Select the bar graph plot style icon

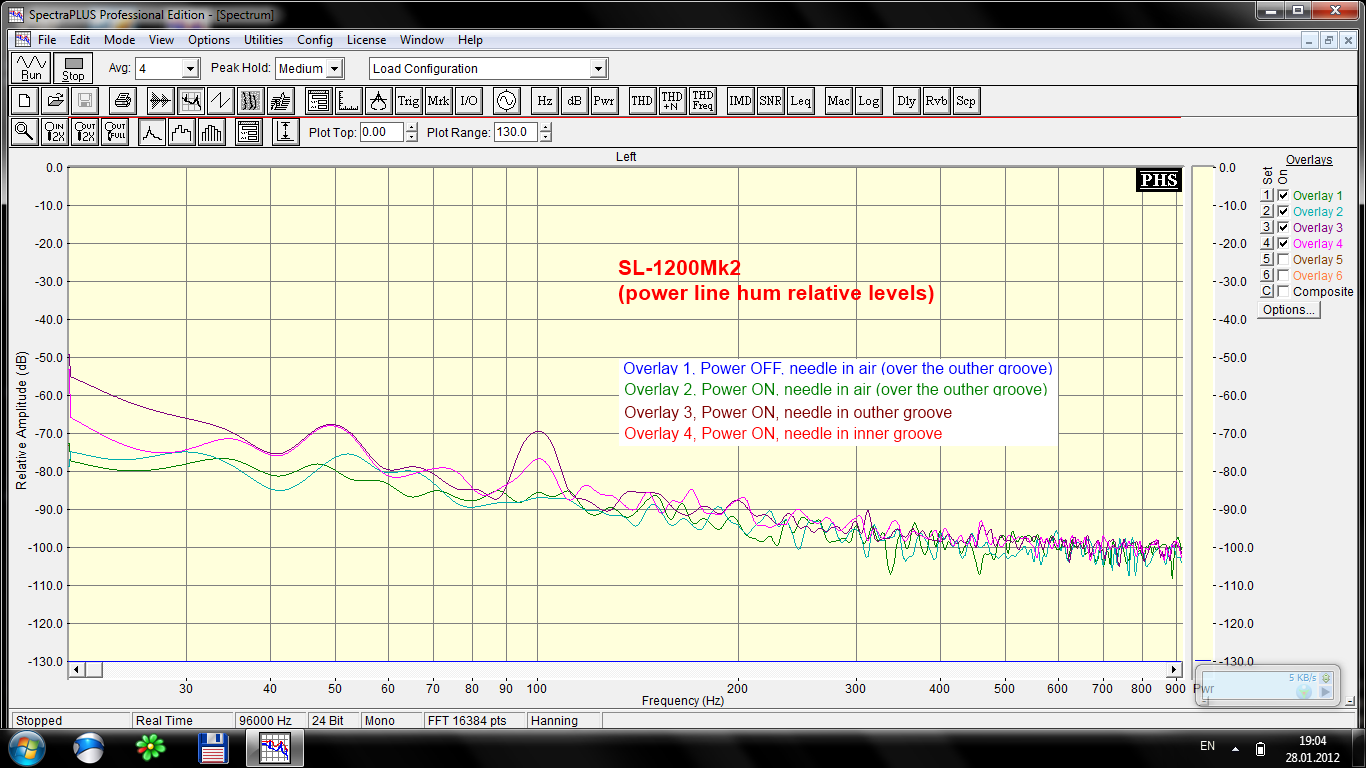click(212, 131)
